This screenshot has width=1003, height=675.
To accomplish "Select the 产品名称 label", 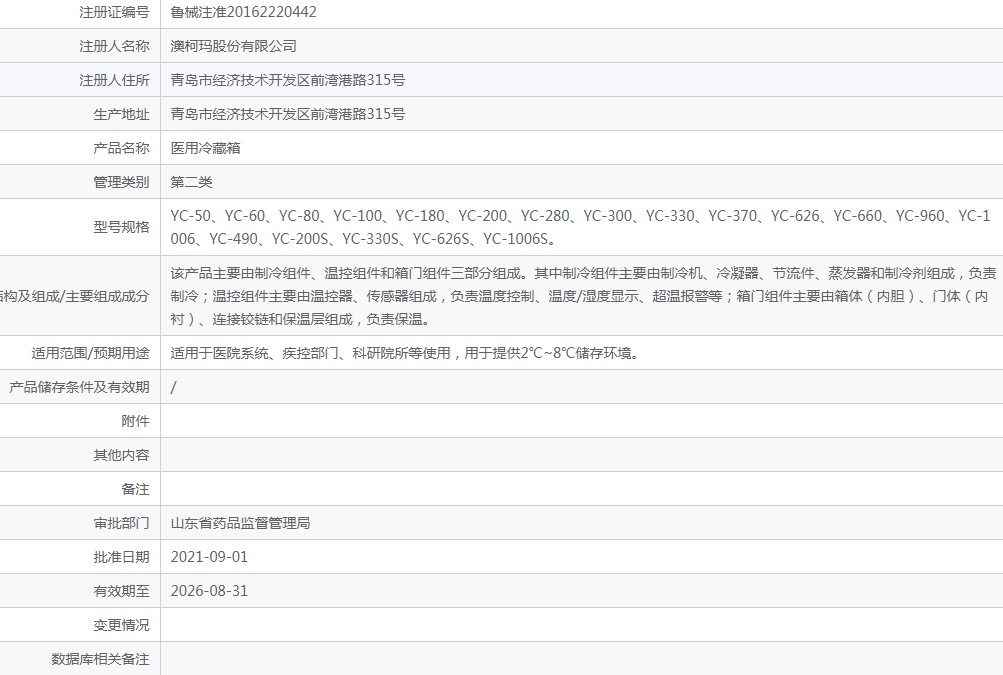I will [x=121, y=148].
